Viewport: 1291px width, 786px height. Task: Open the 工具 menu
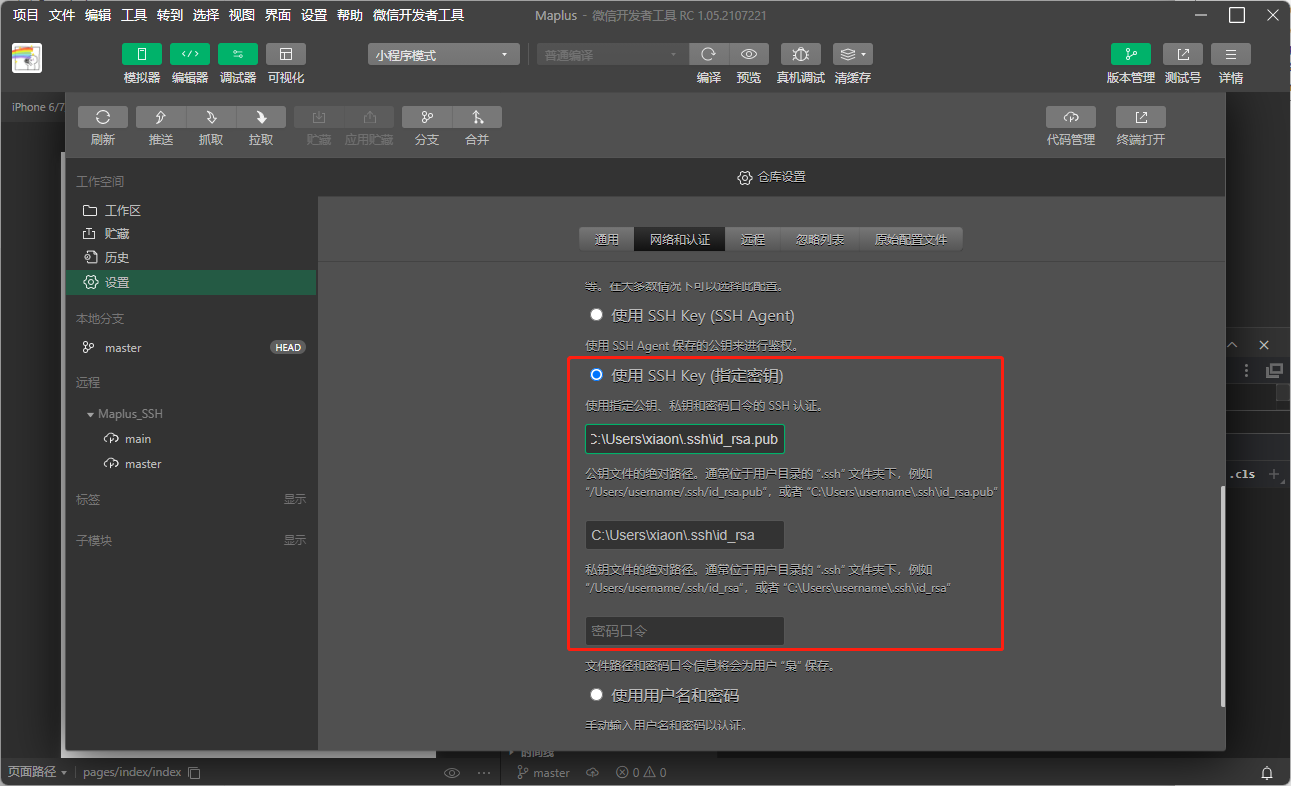(x=134, y=15)
